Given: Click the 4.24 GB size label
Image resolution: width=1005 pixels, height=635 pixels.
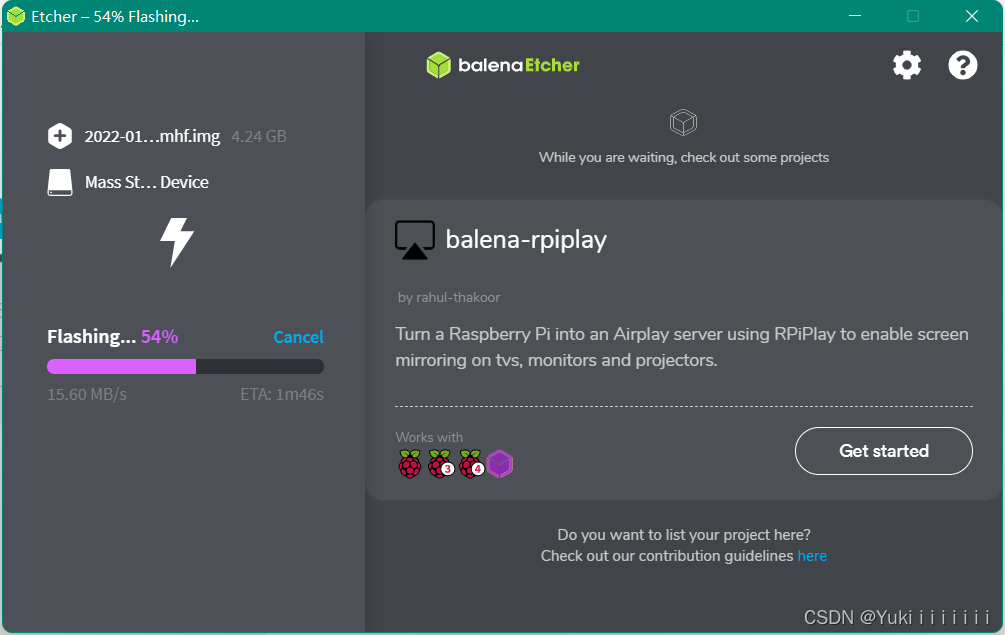Looking at the screenshot, I should 259,136.
